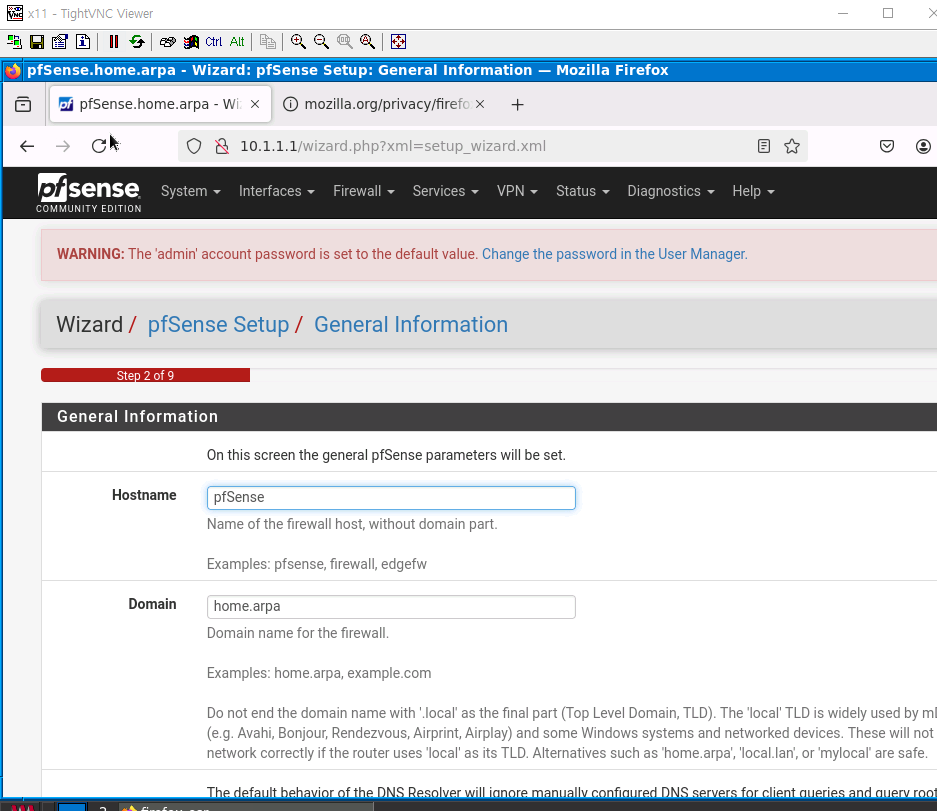
Task: Click the text 'Examples: pfsense, firewall, edgefw'
Action: pyautogui.click(x=317, y=564)
